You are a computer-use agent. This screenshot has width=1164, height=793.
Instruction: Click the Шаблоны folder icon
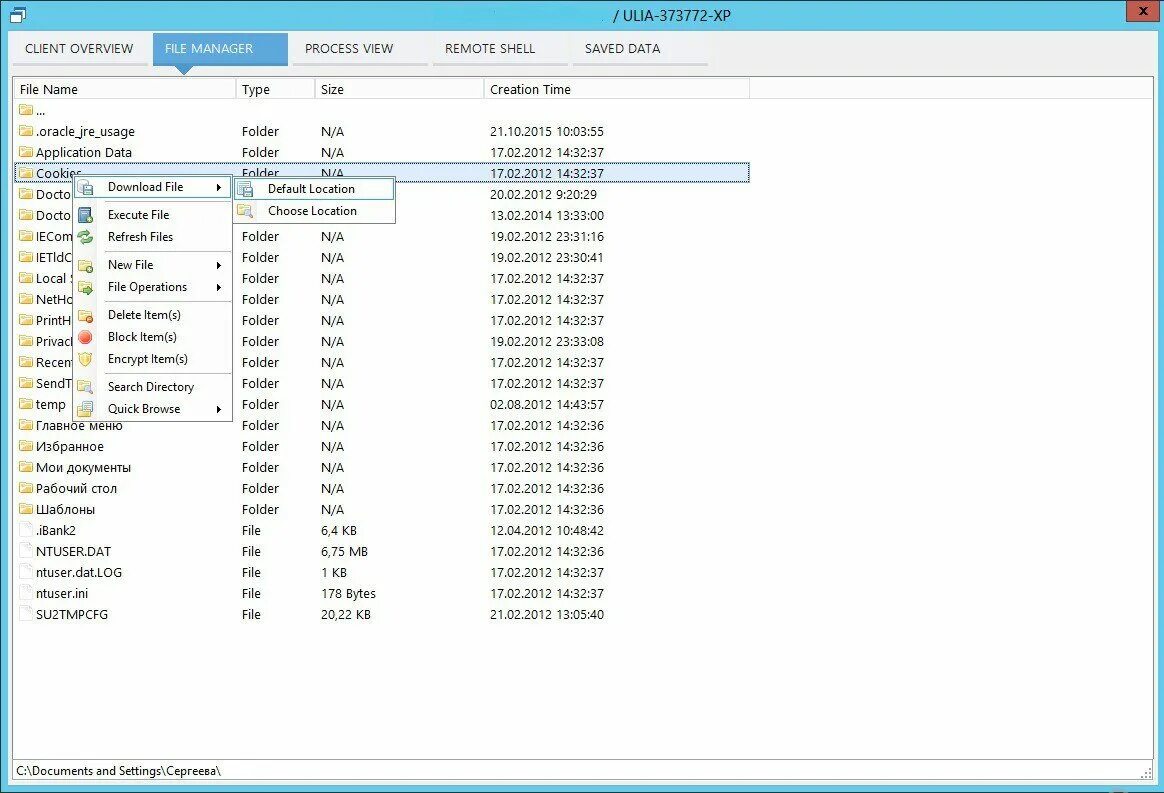point(26,509)
